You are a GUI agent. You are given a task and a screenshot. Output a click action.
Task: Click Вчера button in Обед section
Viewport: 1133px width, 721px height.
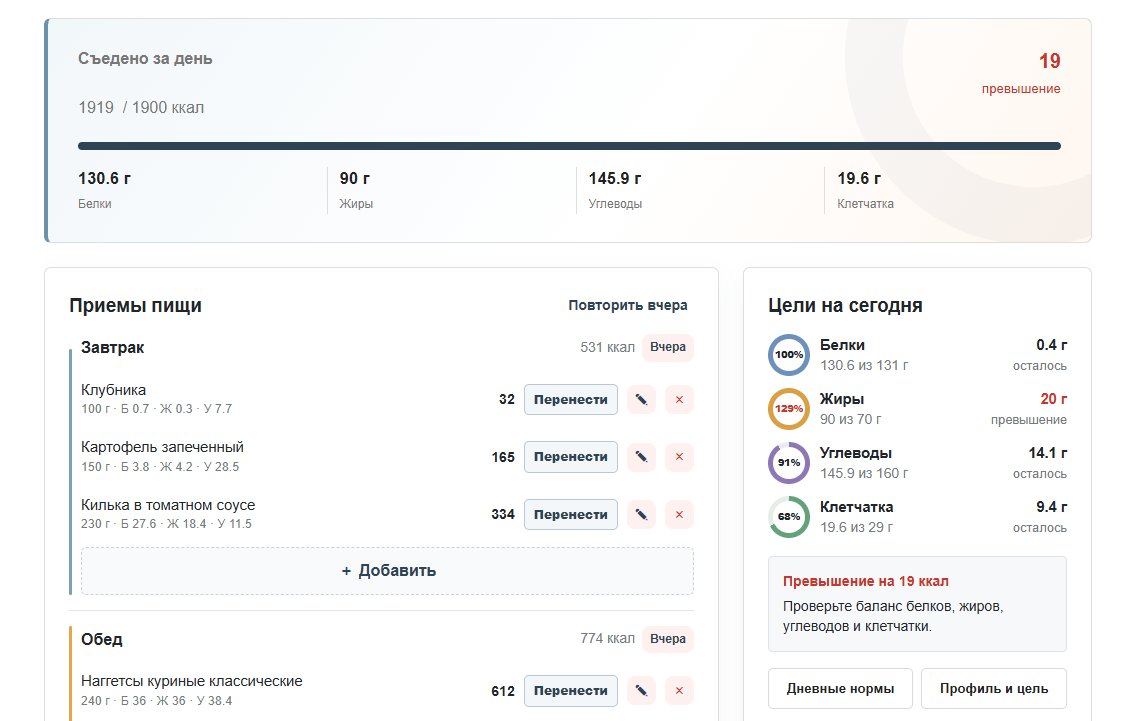tap(668, 639)
